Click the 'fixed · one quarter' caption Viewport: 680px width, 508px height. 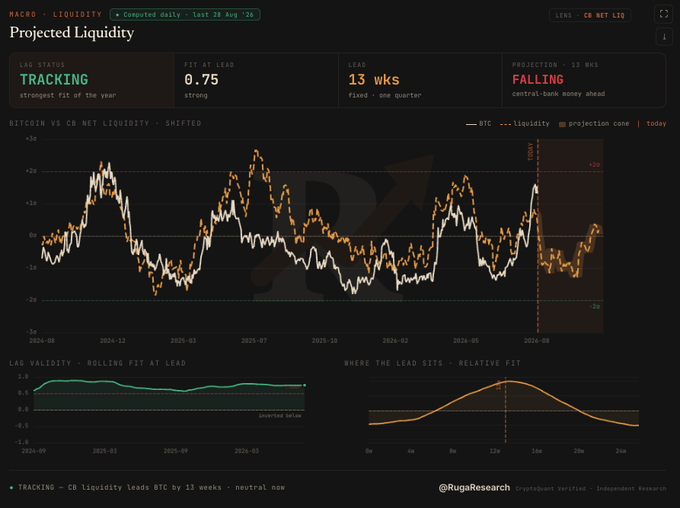coord(384,95)
